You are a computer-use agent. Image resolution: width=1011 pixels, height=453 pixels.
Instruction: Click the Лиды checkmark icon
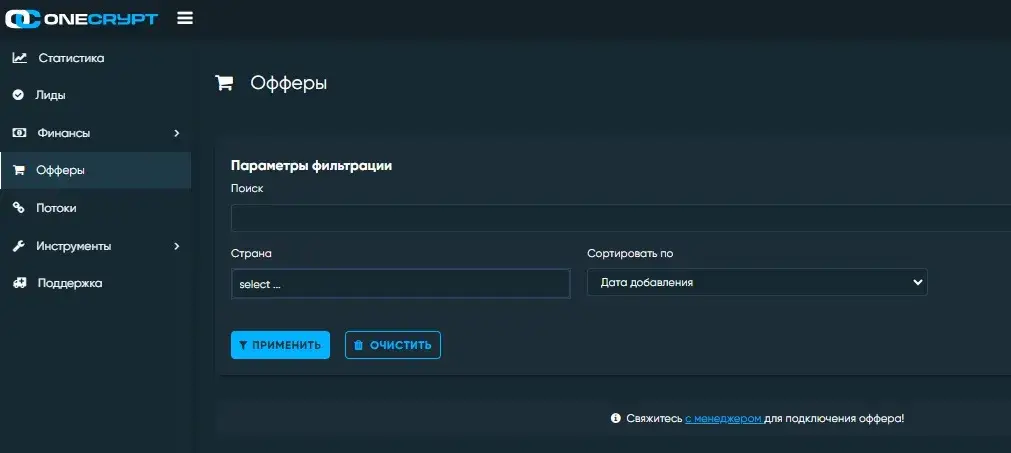click(x=19, y=95)
